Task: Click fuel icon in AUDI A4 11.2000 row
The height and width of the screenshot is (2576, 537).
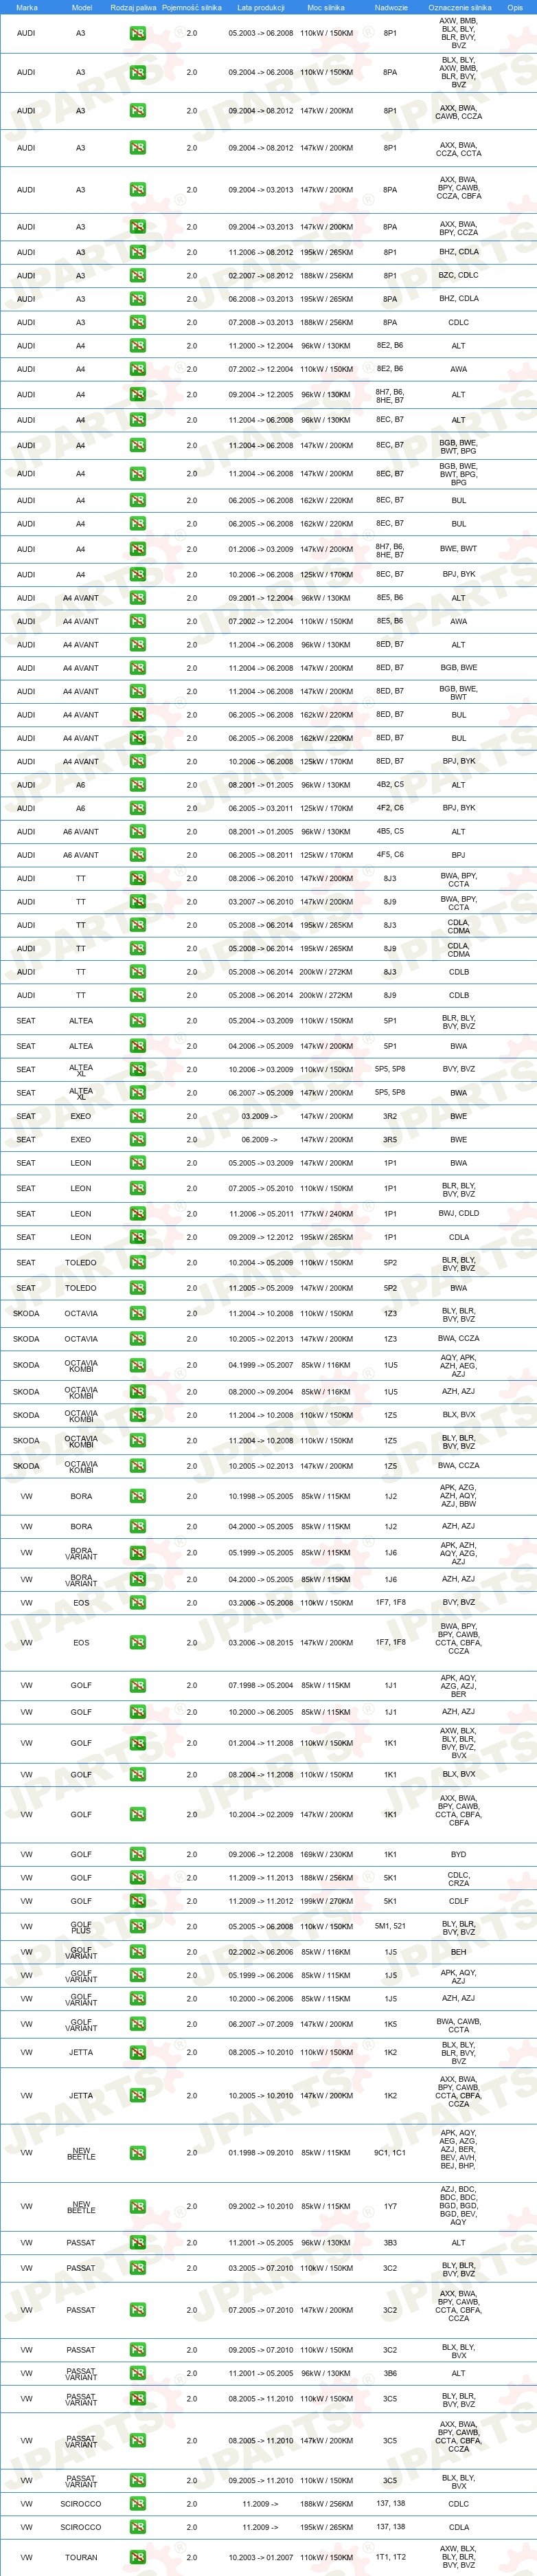Action: [137, 345]
